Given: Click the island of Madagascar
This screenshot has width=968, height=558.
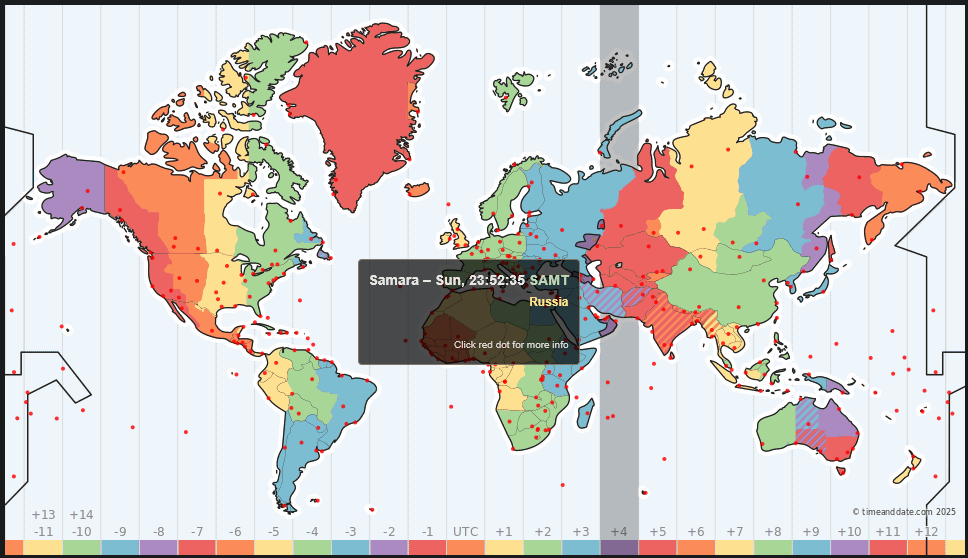Looking at the screenshot, I should tap(586, 414).
